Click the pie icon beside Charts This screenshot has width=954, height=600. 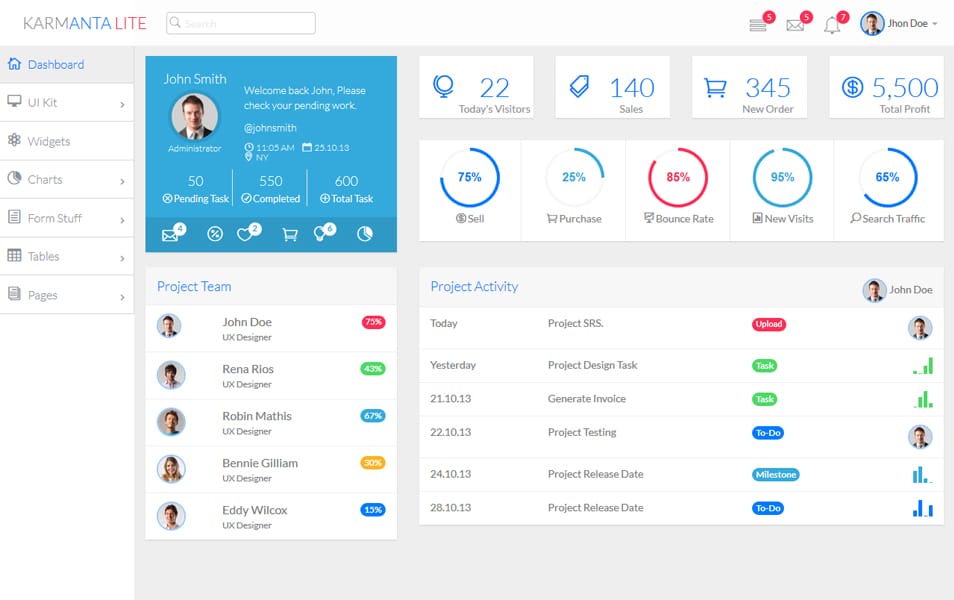pos(14,178)
